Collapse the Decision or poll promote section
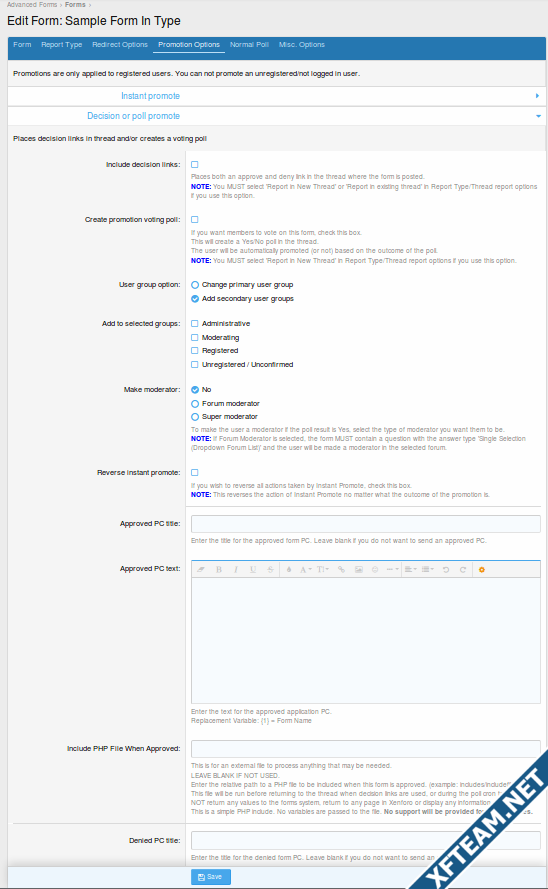This screenshot has height=889, width=548. [277, 116]
